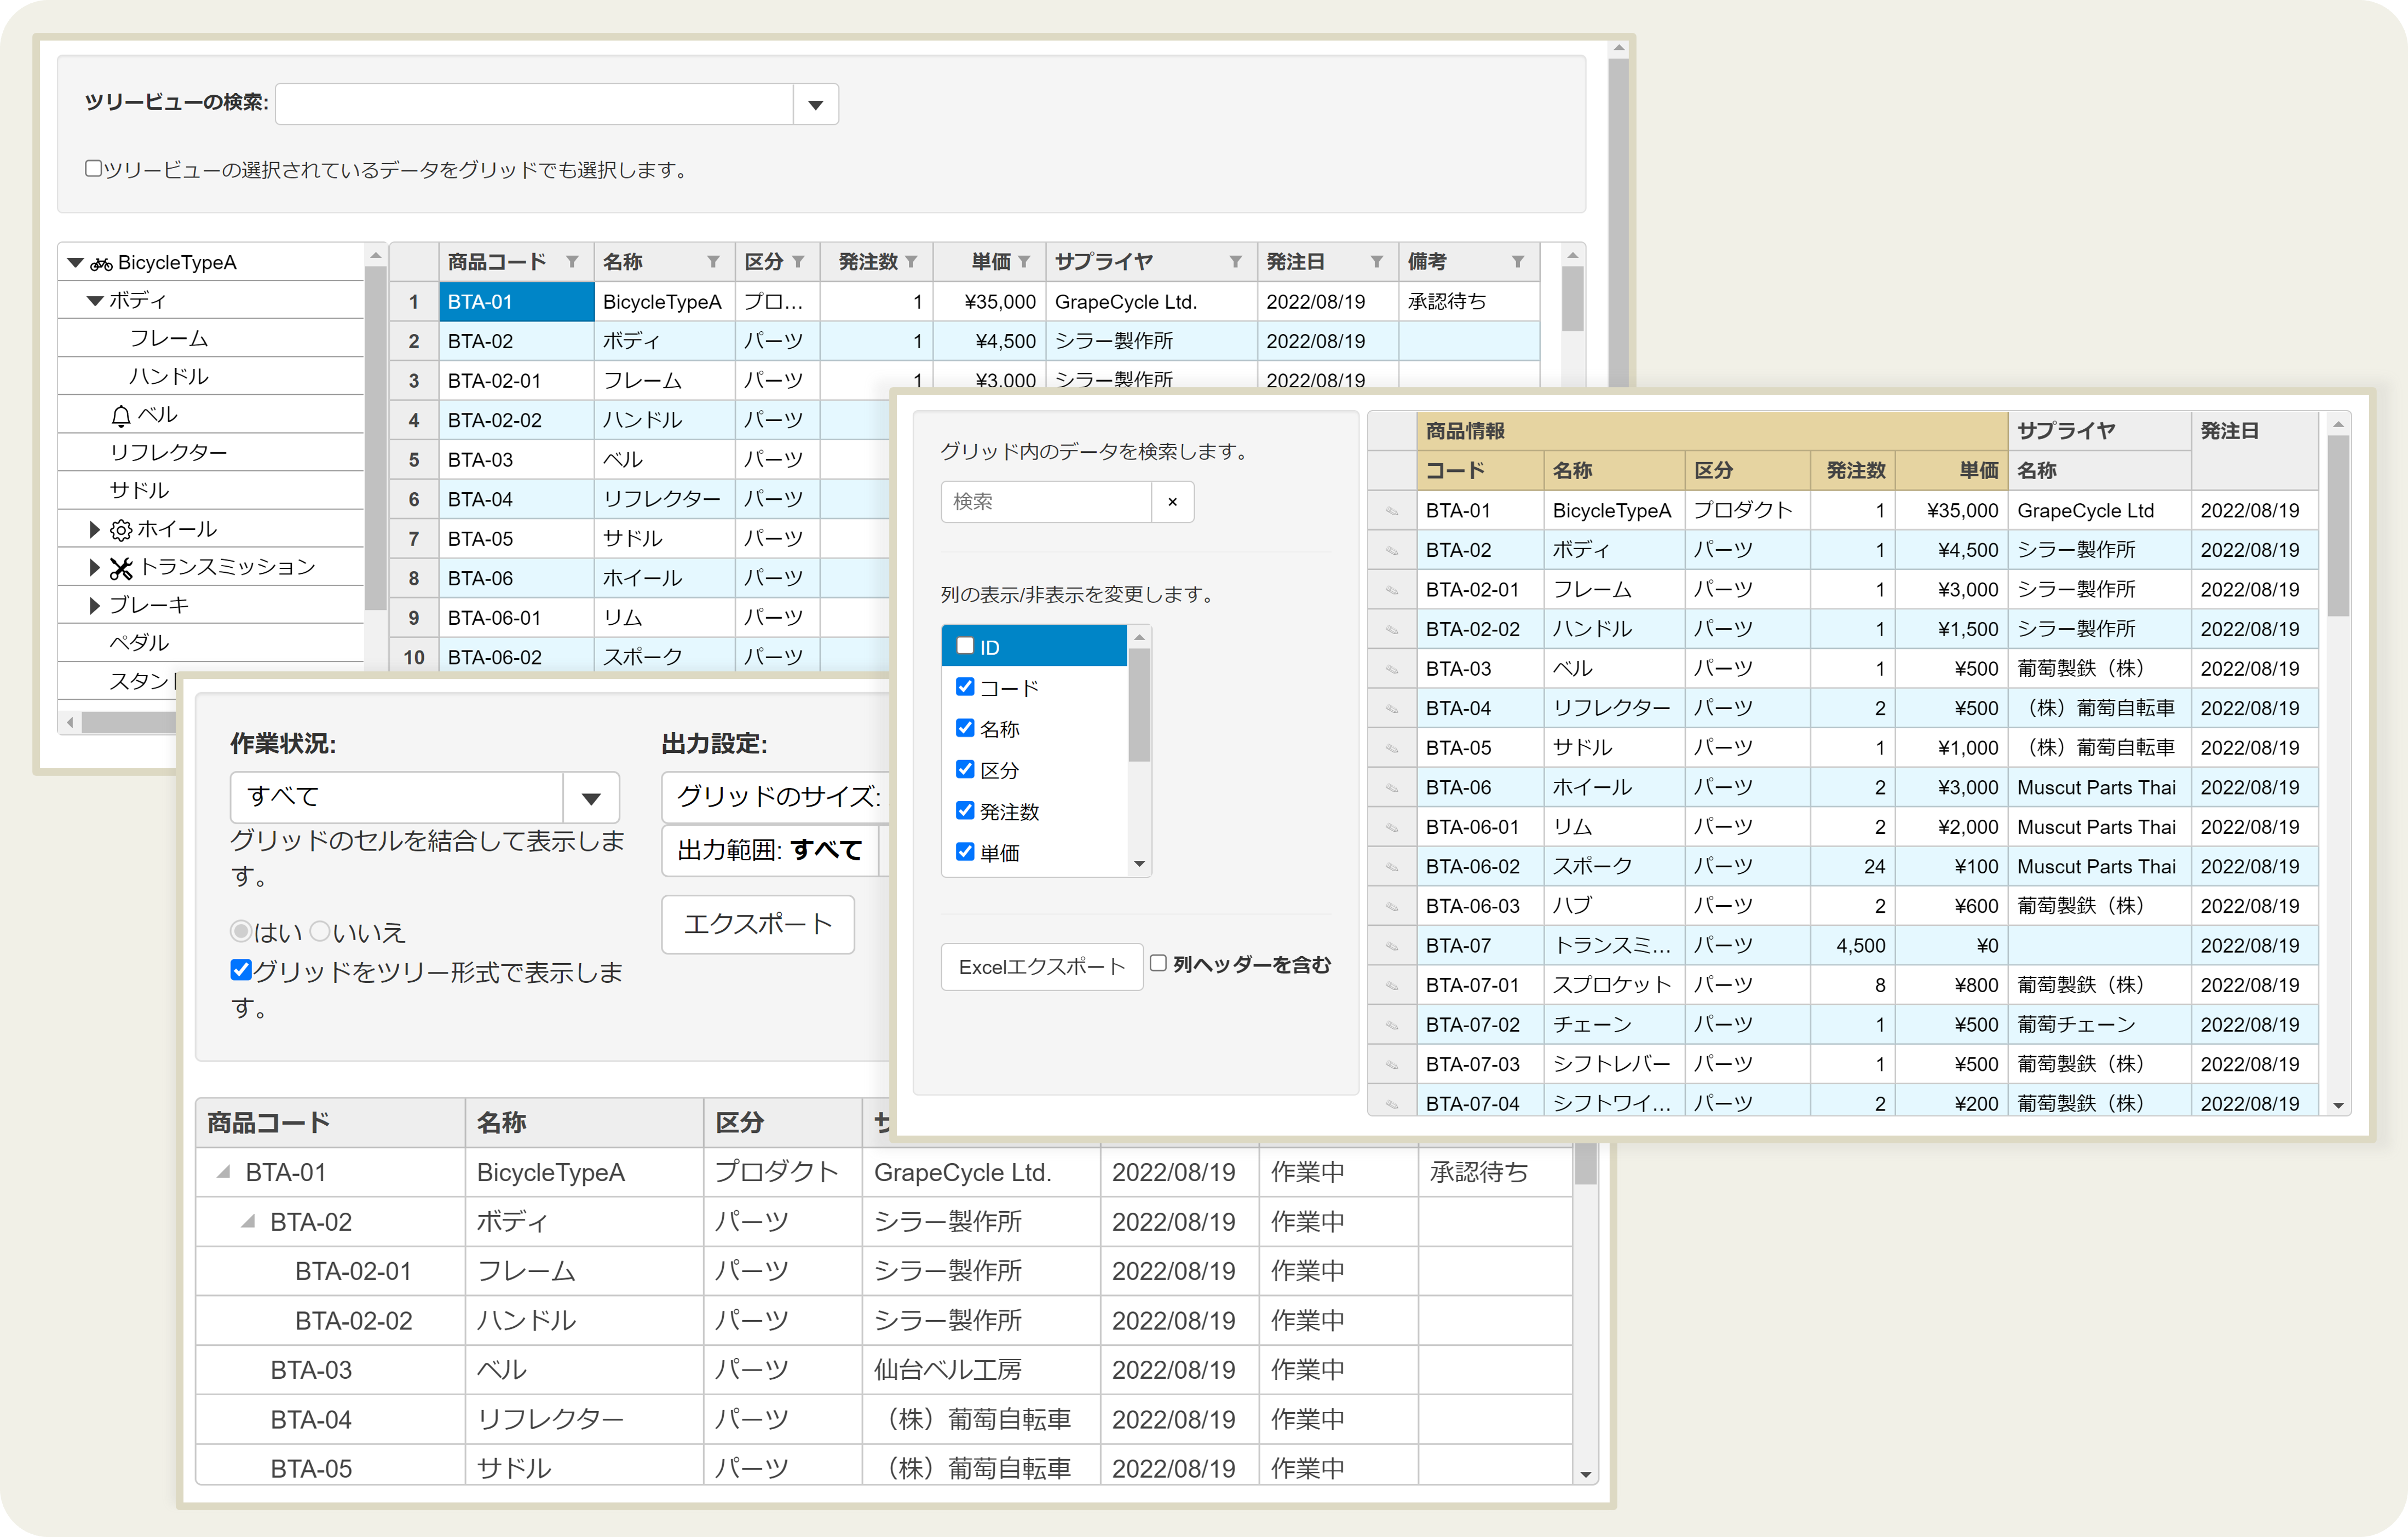
Task: Collapse the BTA-01 row in tree grid
Action: click(224, 1172)
